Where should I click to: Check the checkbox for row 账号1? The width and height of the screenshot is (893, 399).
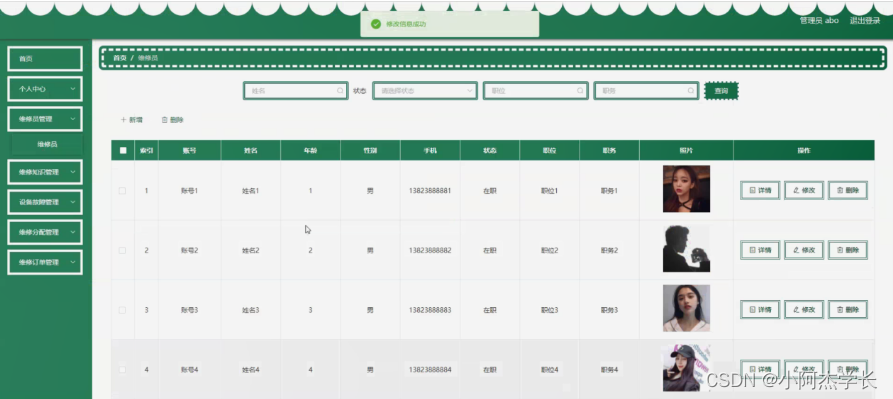122,191
